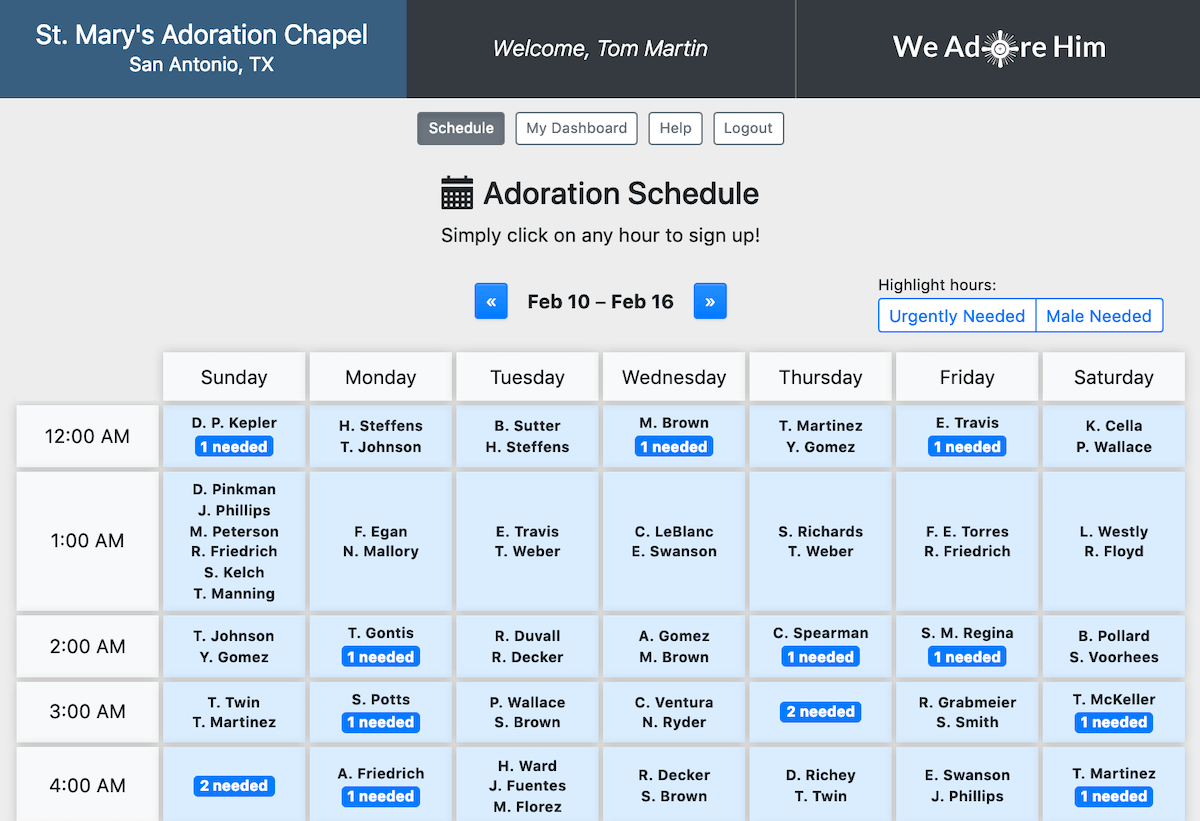Click the calendar icon beside Adoration Schedule
Viewport: 1200px width, 821px height.
point(457,193)
